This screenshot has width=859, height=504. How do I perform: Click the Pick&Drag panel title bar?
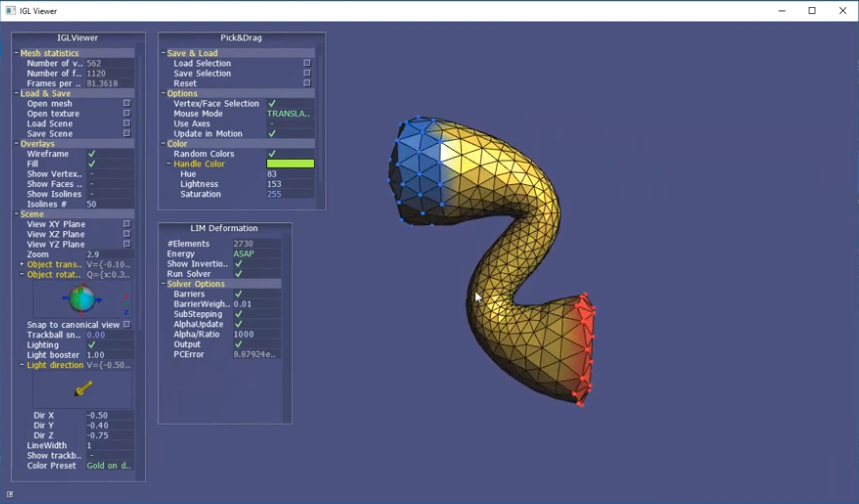pos(241,38)
